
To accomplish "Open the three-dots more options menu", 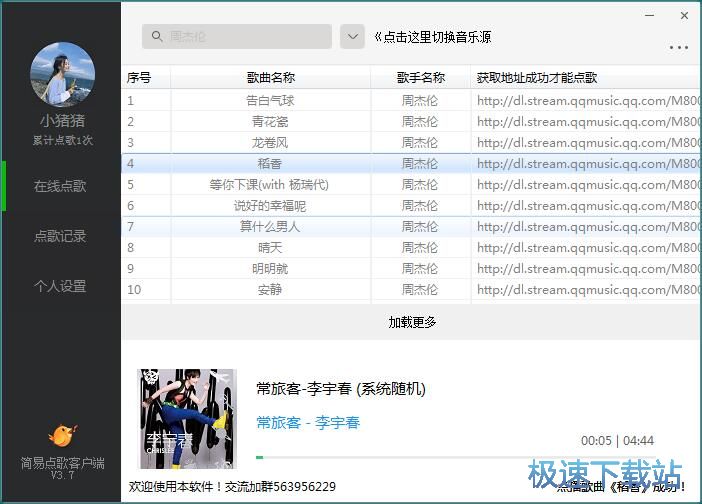I will [x=679, y=47].
